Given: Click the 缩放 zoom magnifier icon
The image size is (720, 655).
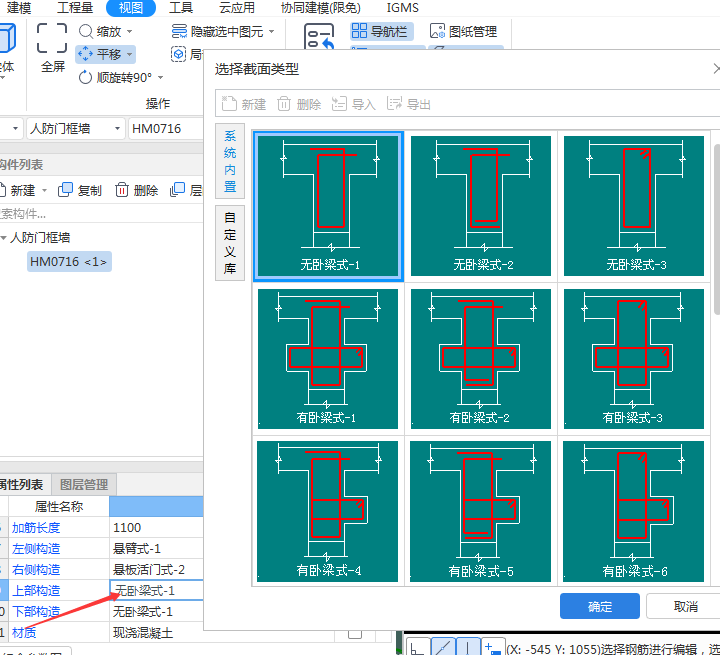Looking at the screenshot, I should (x=86, y=31).
